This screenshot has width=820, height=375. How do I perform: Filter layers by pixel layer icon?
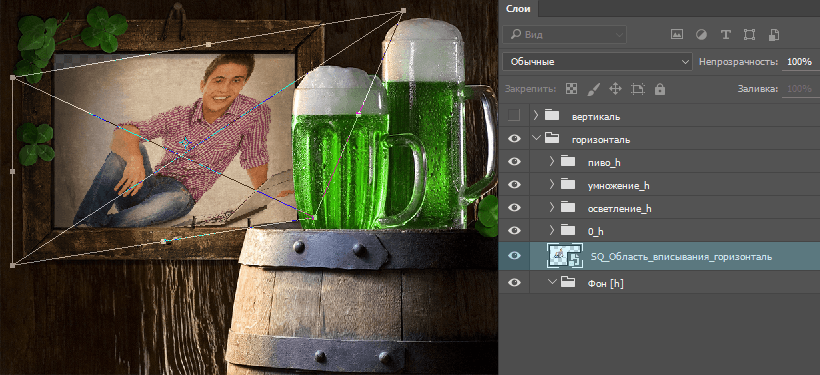[677, 35]
